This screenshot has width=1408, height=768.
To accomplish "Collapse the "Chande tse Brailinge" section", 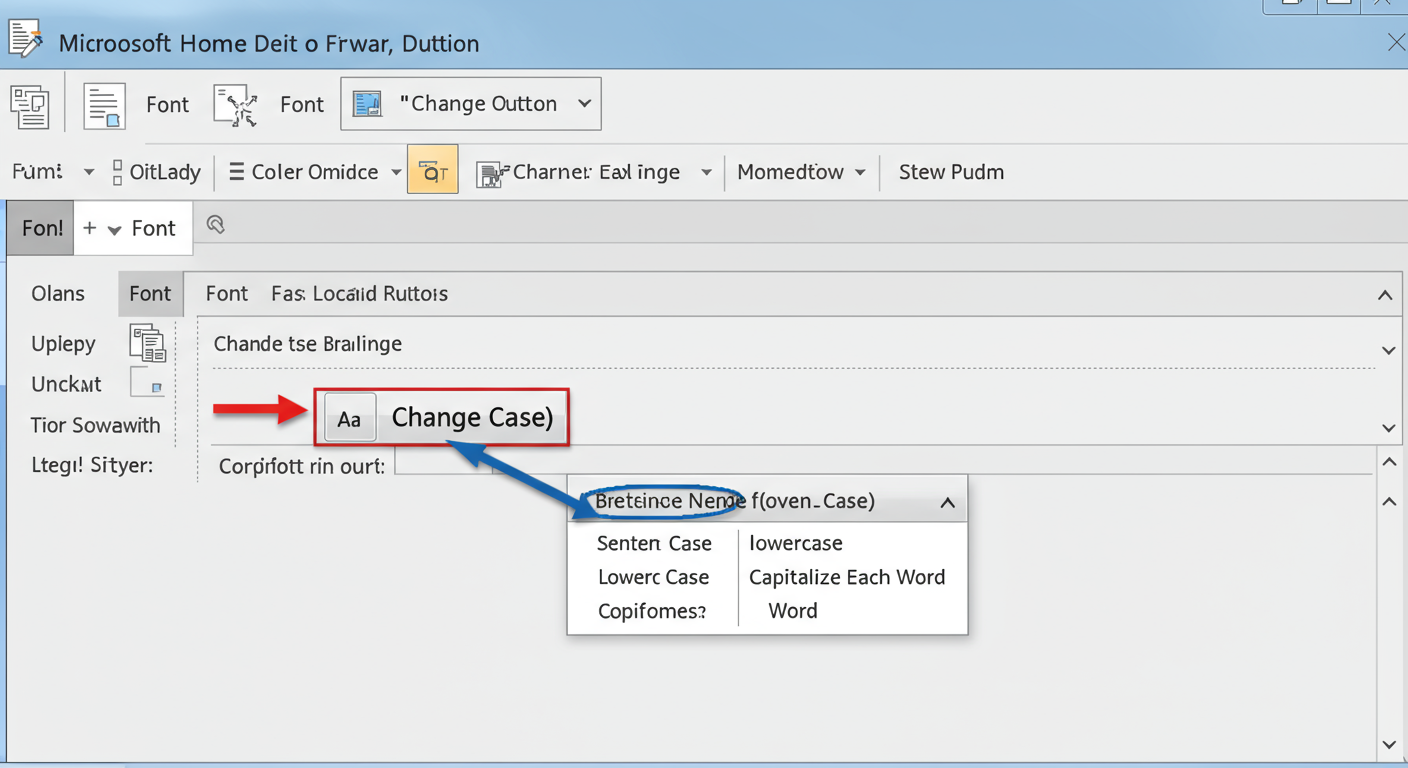I will (1388, 350).
